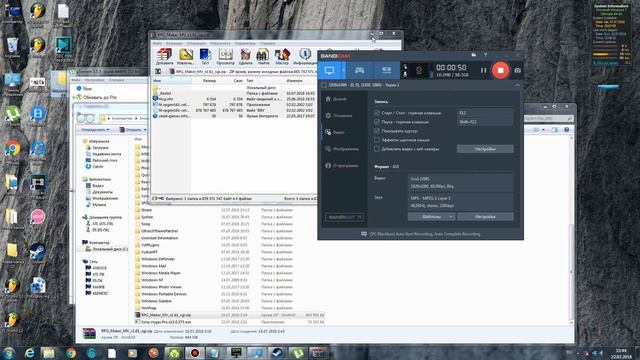Click Открыть dropdown in Explorer toolbar
The image size is (640, 360).
[133, 130]
